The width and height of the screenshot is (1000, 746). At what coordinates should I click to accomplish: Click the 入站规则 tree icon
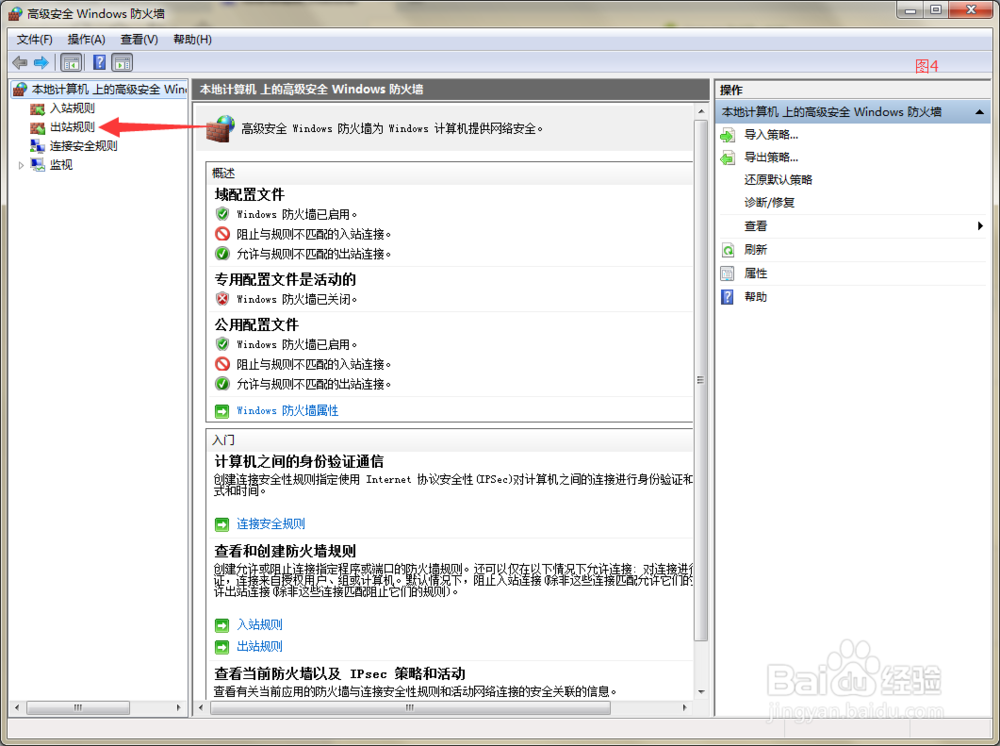(x=38, y=108)
